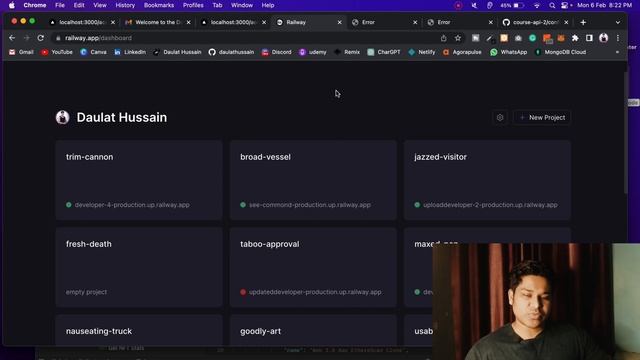Open Gmail bookmark
Viewport: 640px width, 360px height.
coord(21,52)
